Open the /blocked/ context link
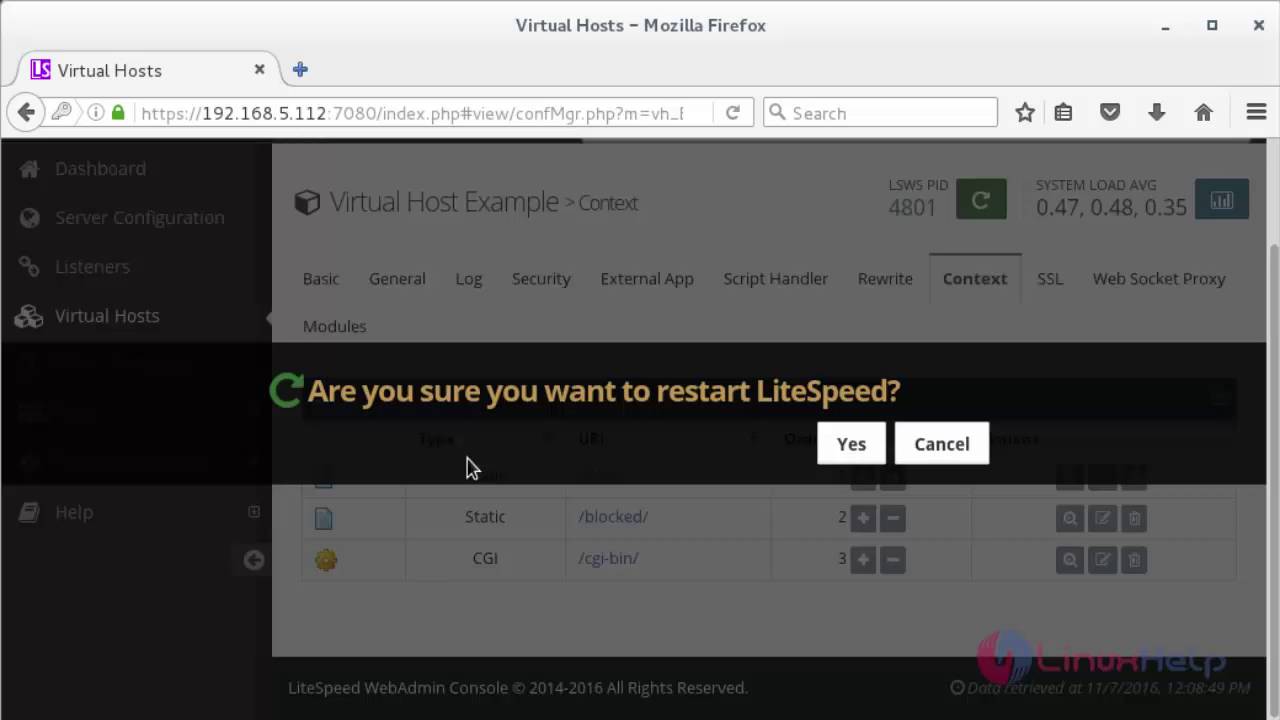Image resolution: width=1280 pixels, height=720 pixels. (613, 517)
